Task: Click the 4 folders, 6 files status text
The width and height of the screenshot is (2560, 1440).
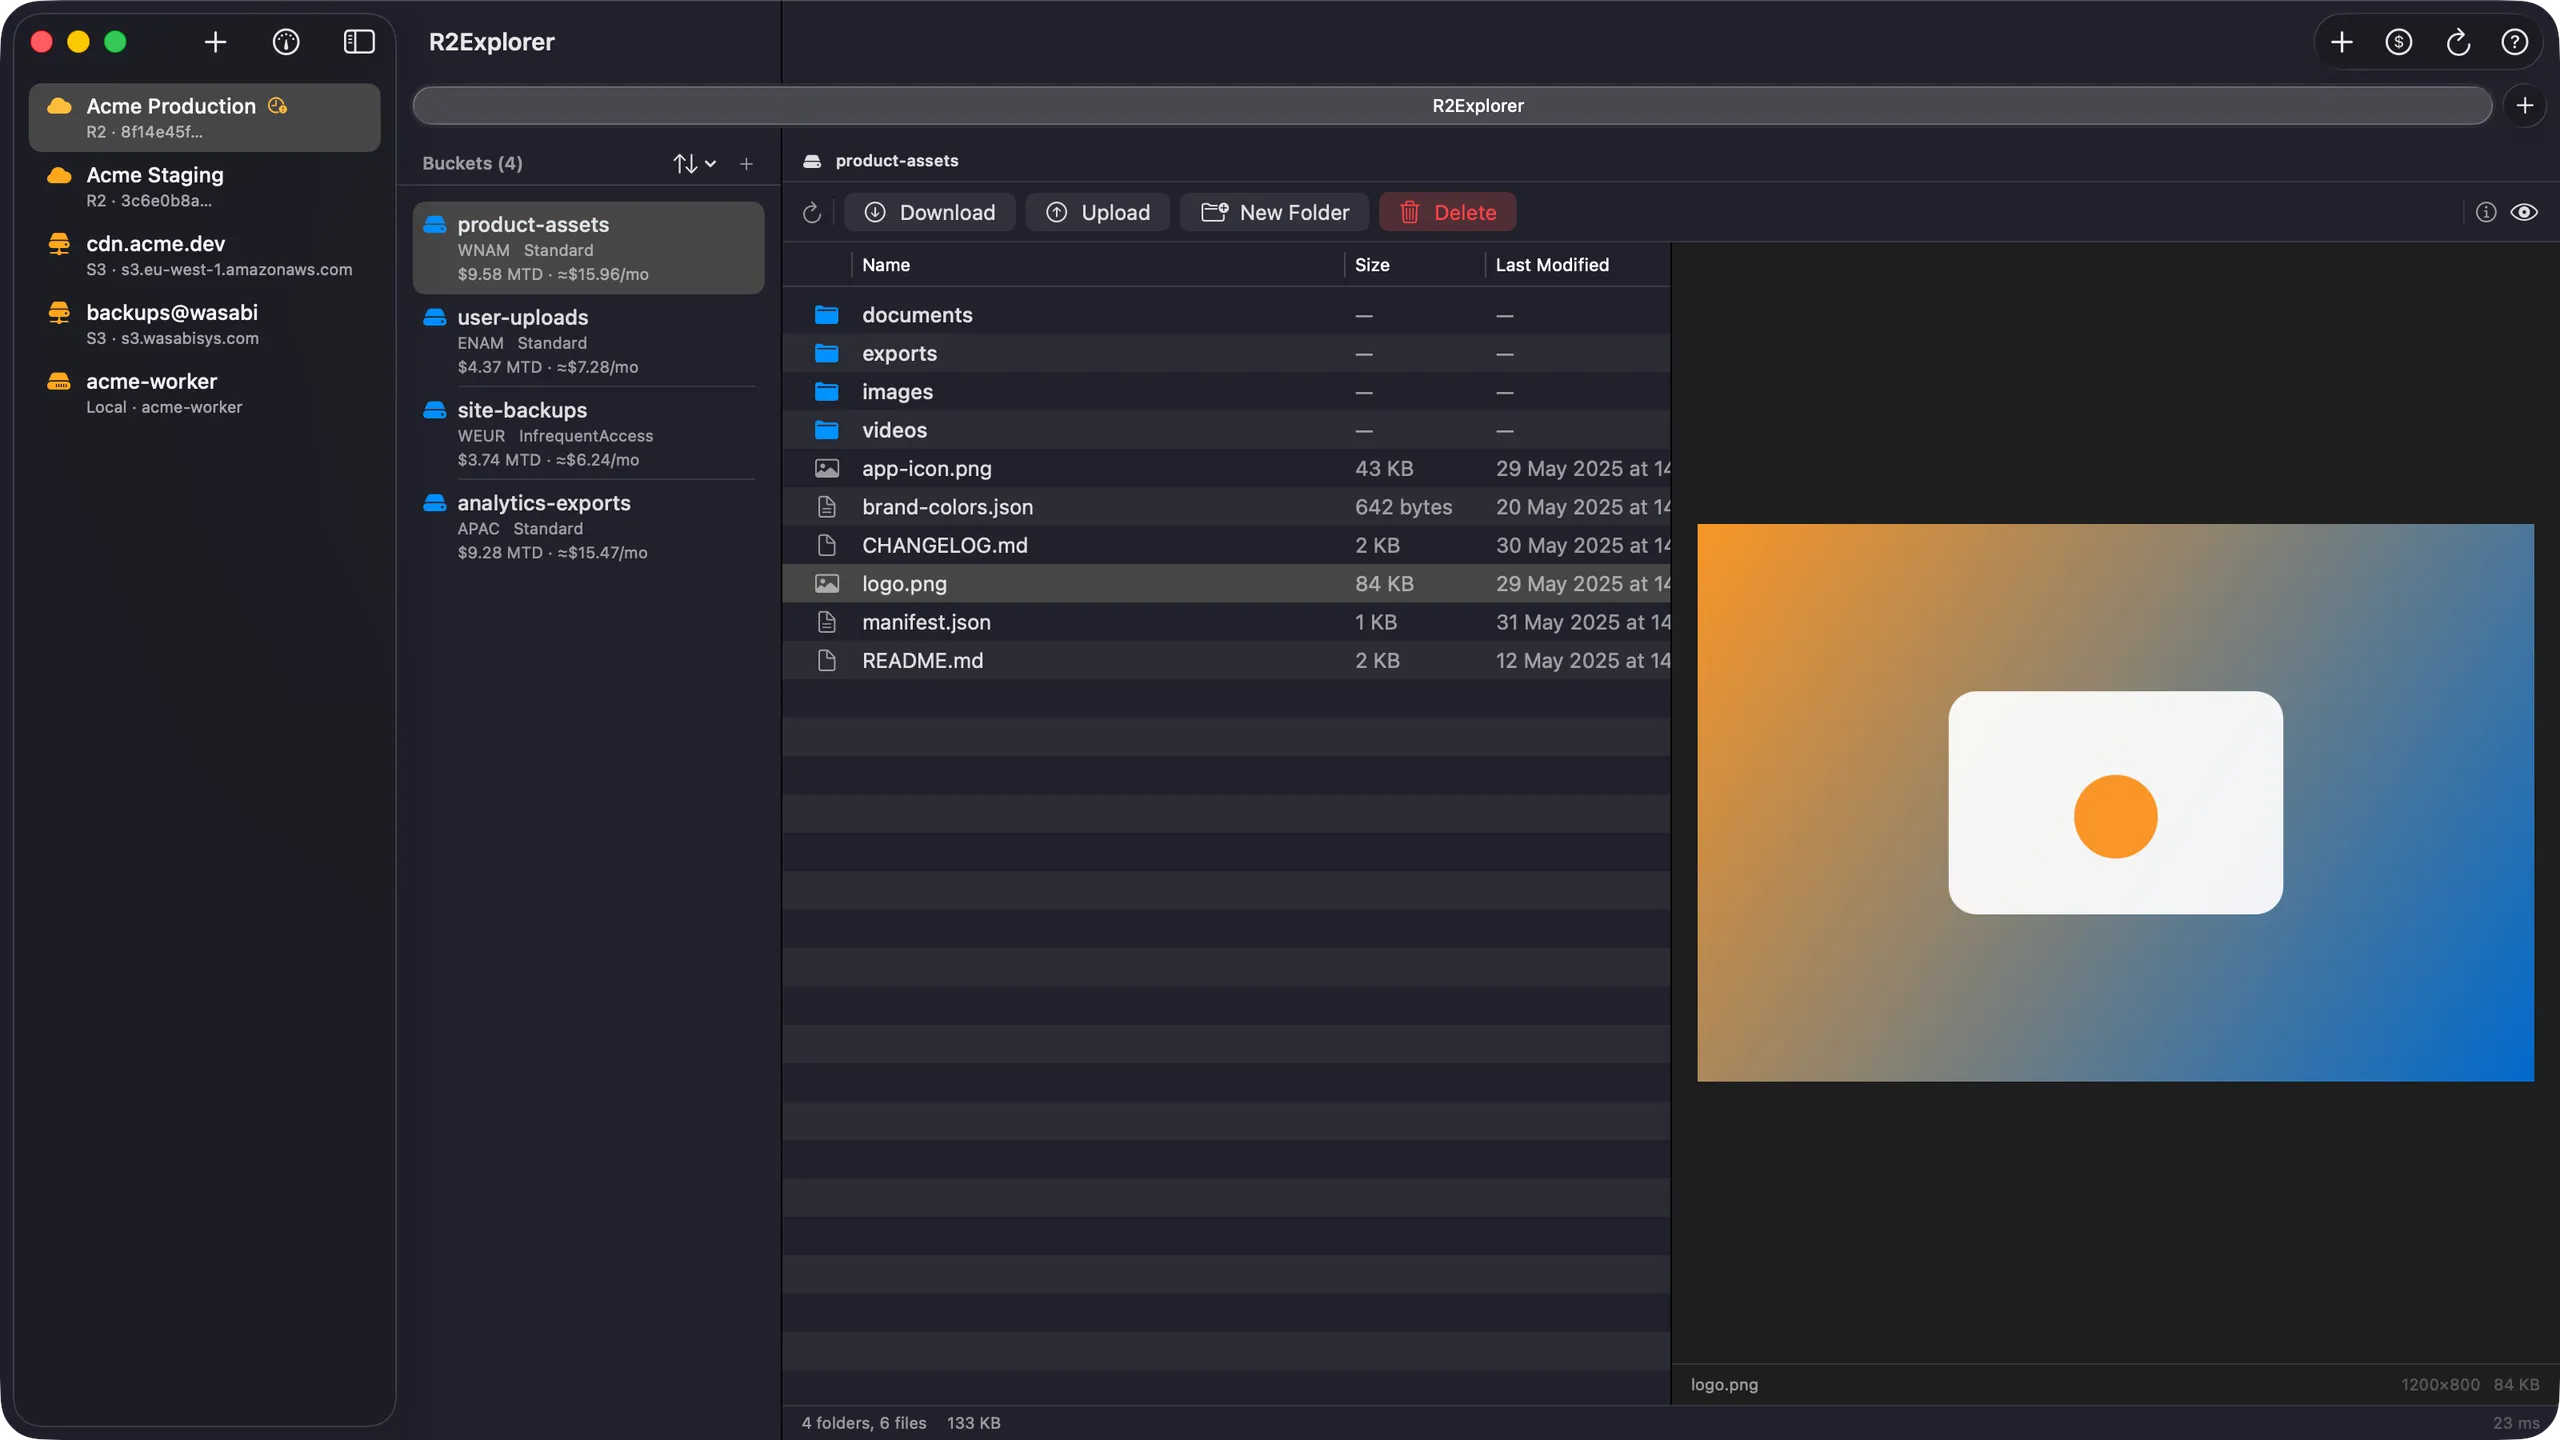Action: point(864,1422)
